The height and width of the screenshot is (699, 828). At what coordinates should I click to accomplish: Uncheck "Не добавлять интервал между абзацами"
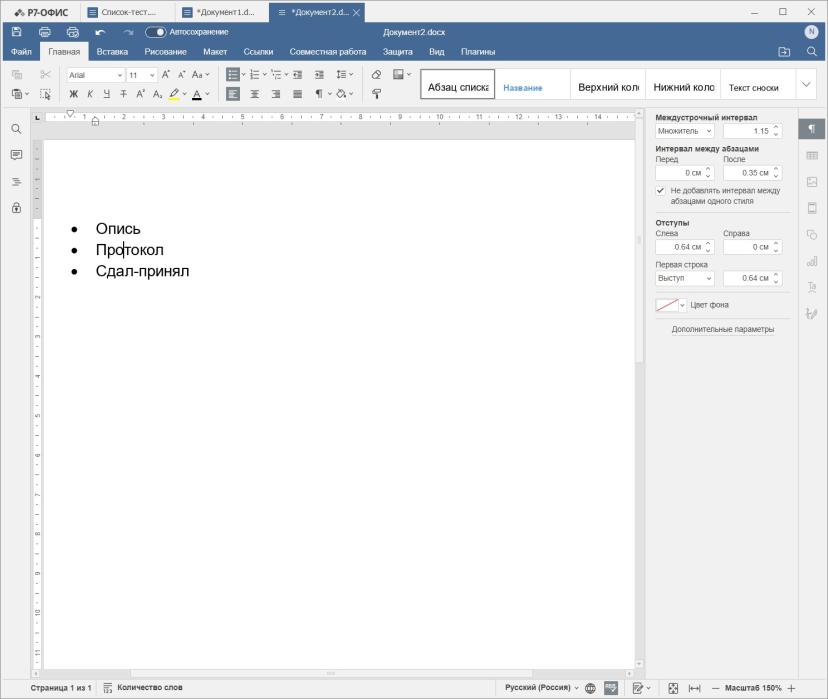660,190
